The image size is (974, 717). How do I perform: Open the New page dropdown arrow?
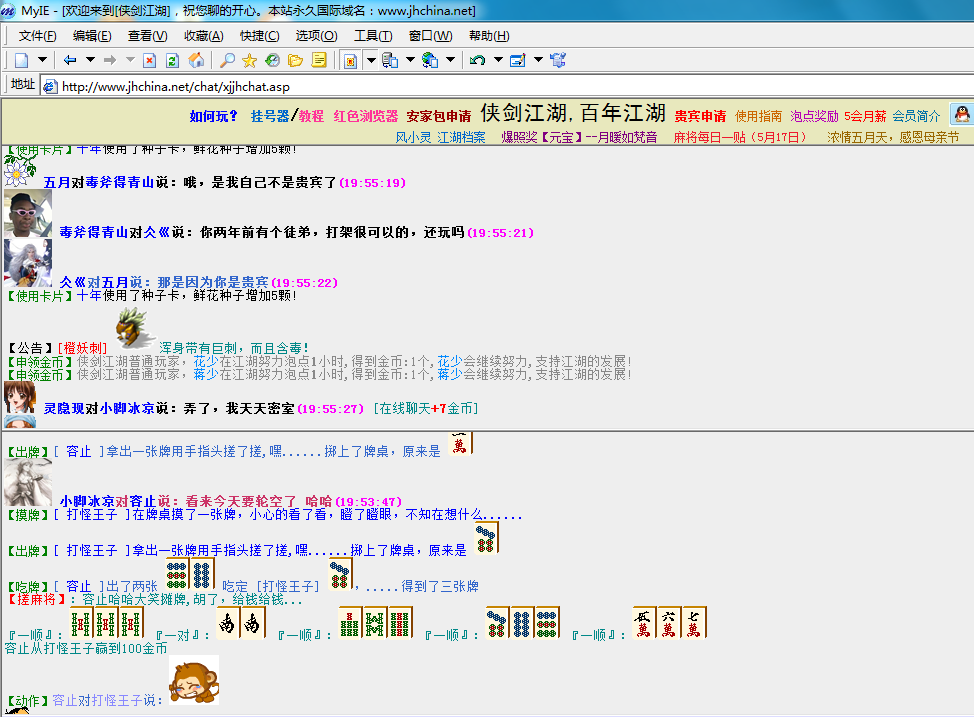point(42,60)
